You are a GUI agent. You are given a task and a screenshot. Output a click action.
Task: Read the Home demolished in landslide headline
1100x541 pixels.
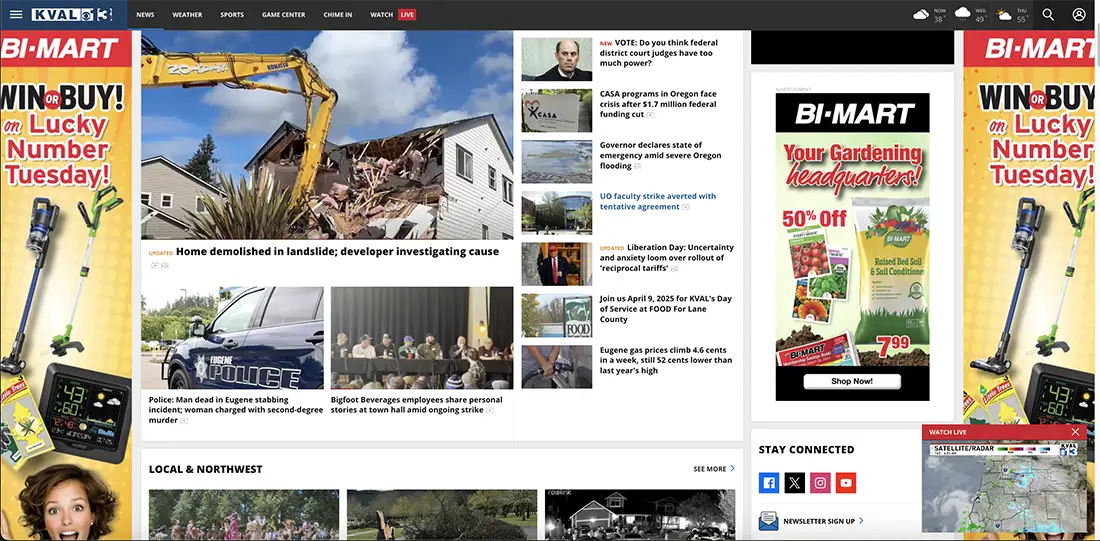(x=337, y=251)
